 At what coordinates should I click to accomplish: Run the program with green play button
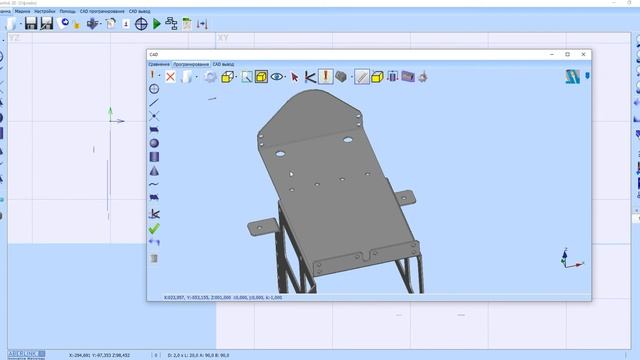[157, 24]
